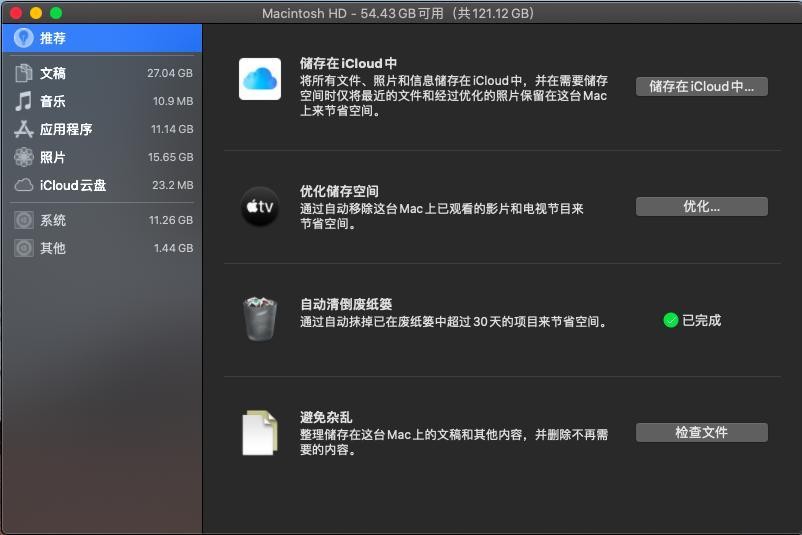Click the music note icon

[24, 101]
